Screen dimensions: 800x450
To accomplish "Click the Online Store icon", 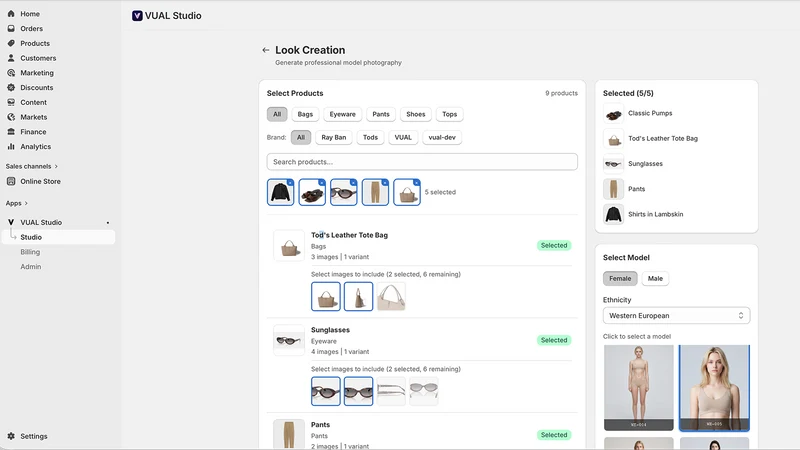I will click(11, 181).
